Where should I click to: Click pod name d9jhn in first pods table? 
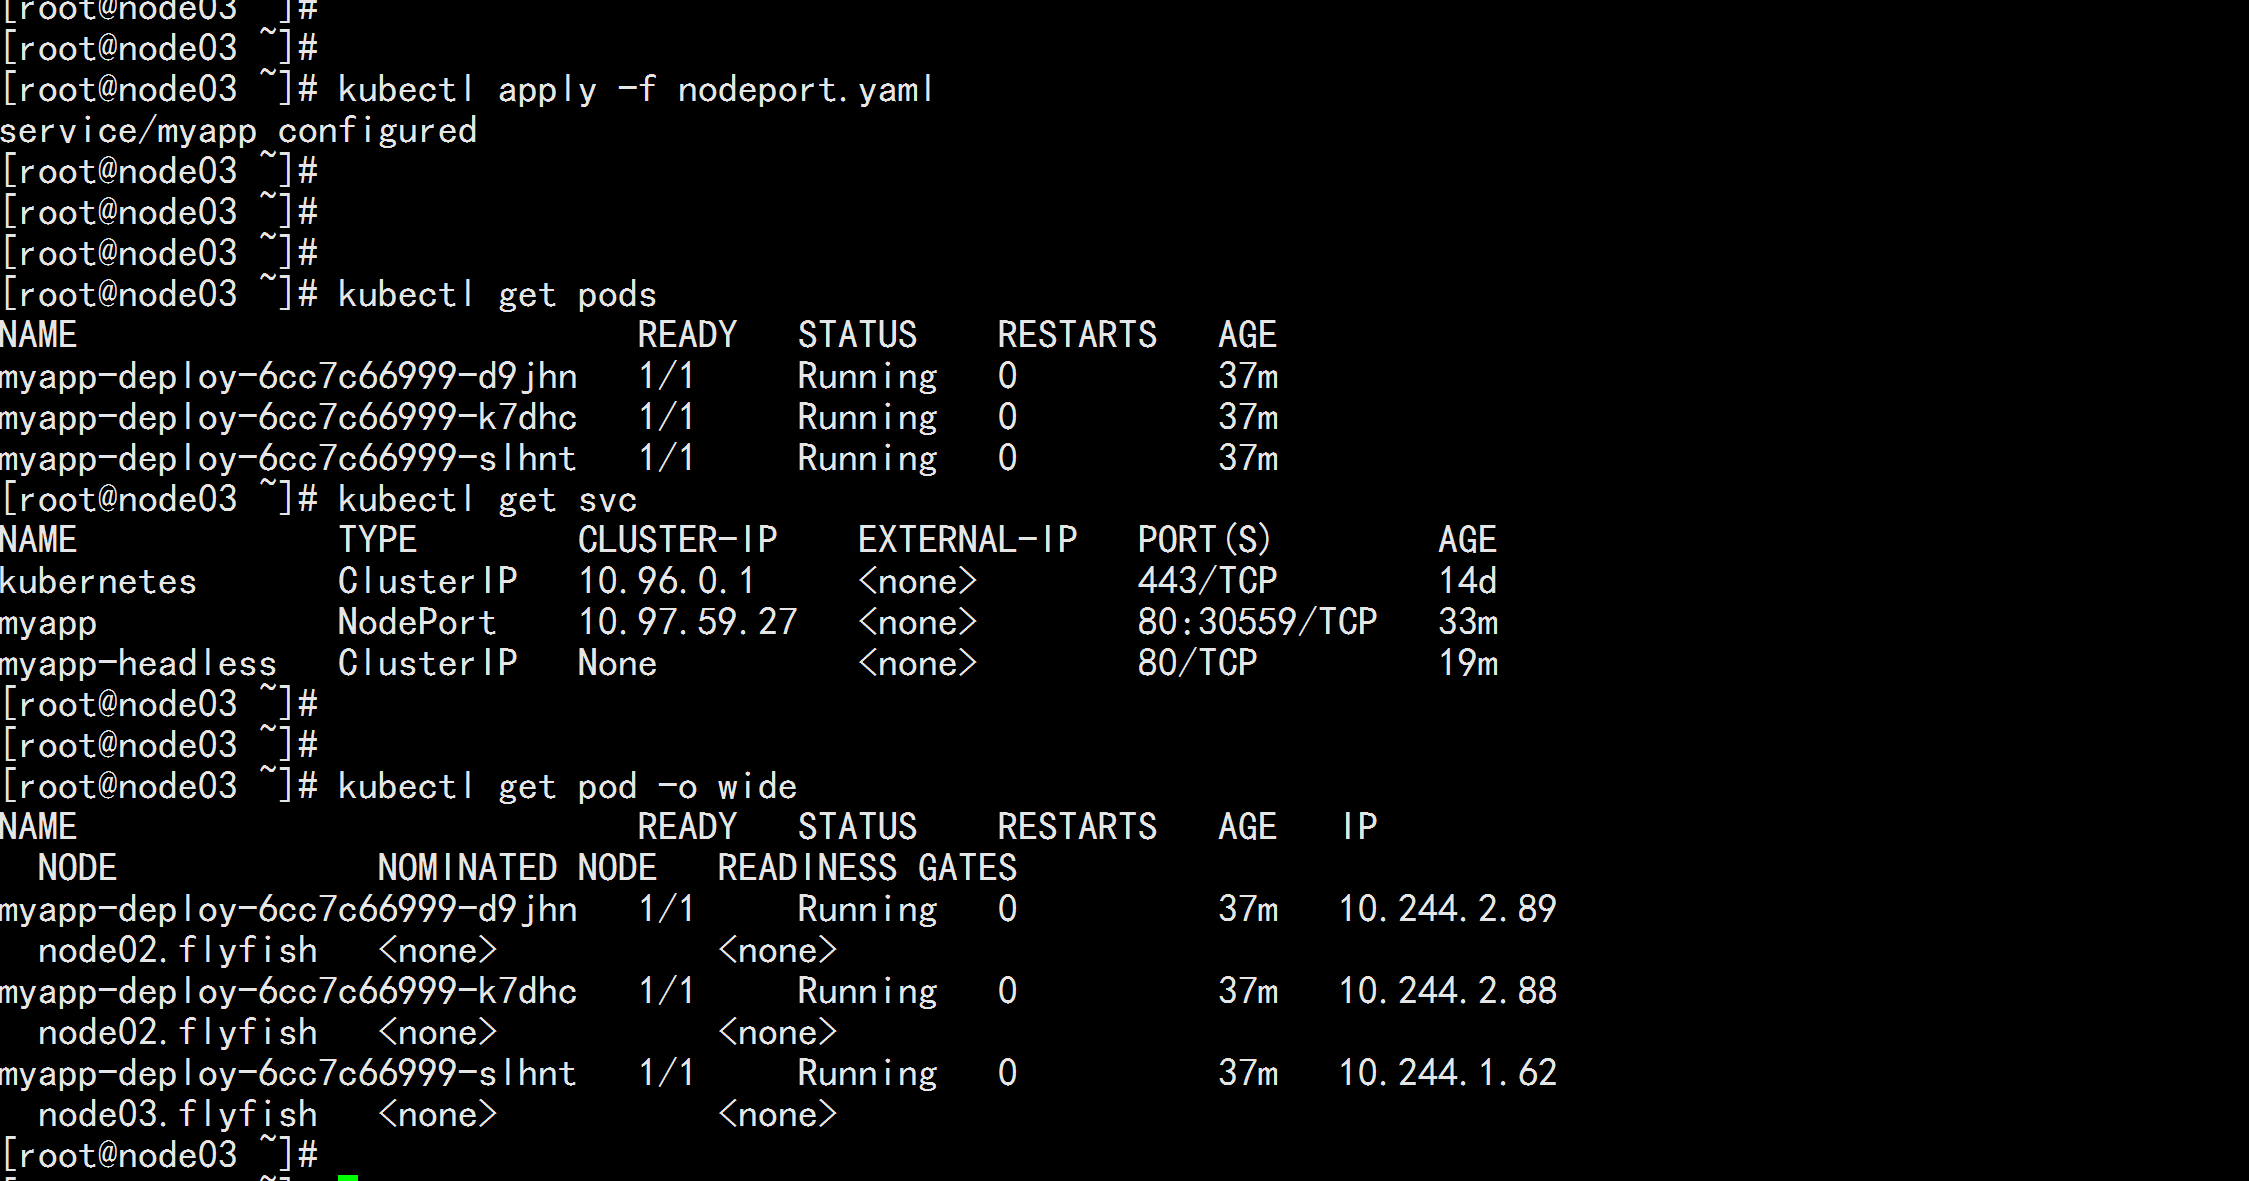(288, 377)
